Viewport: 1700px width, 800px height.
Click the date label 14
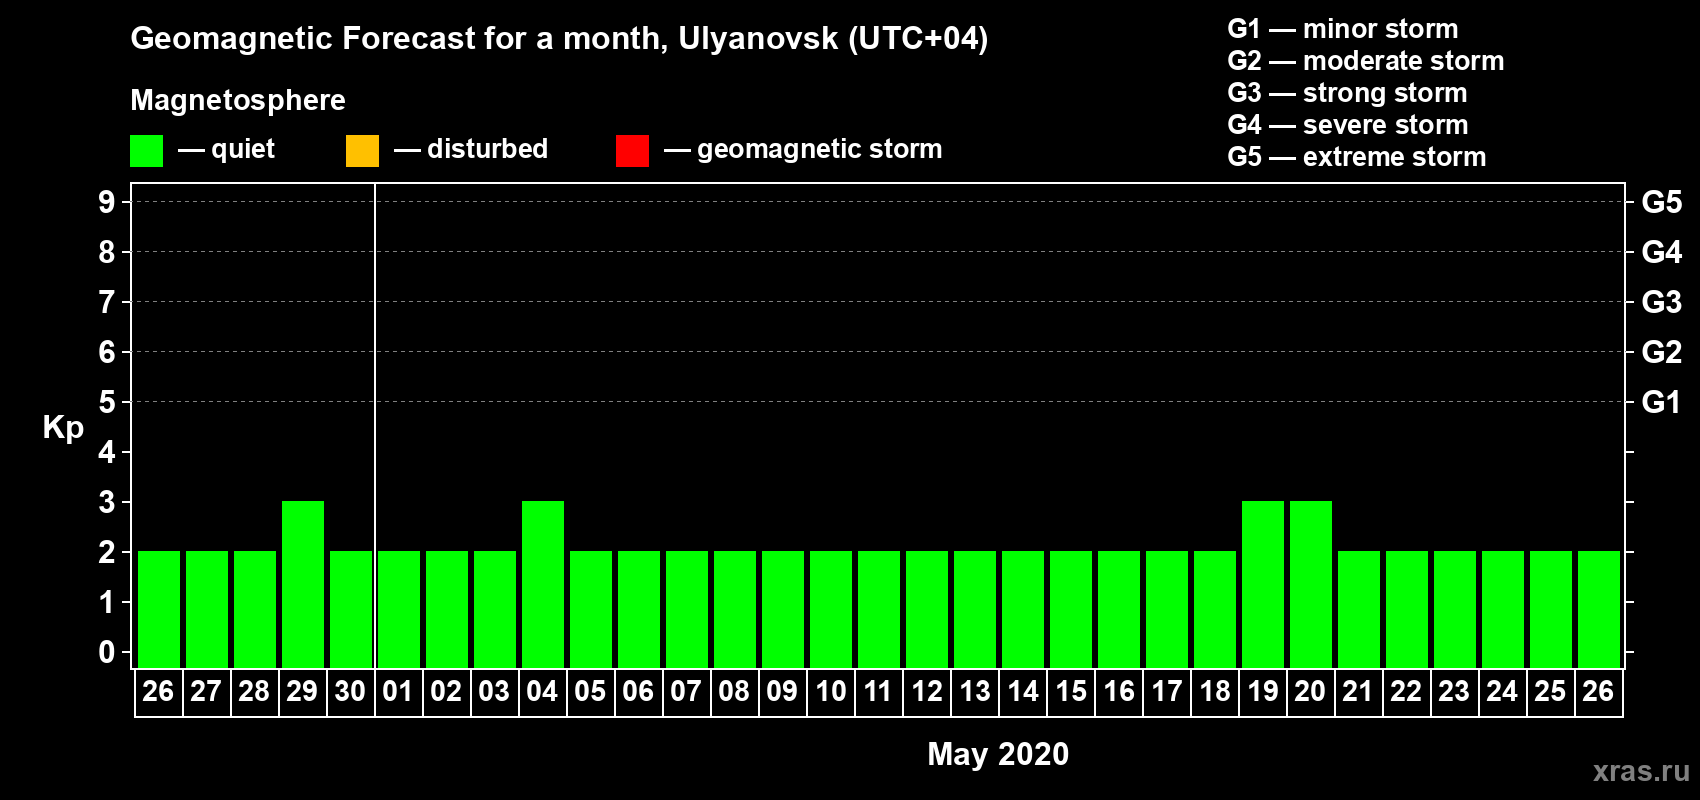(1023, 692)
